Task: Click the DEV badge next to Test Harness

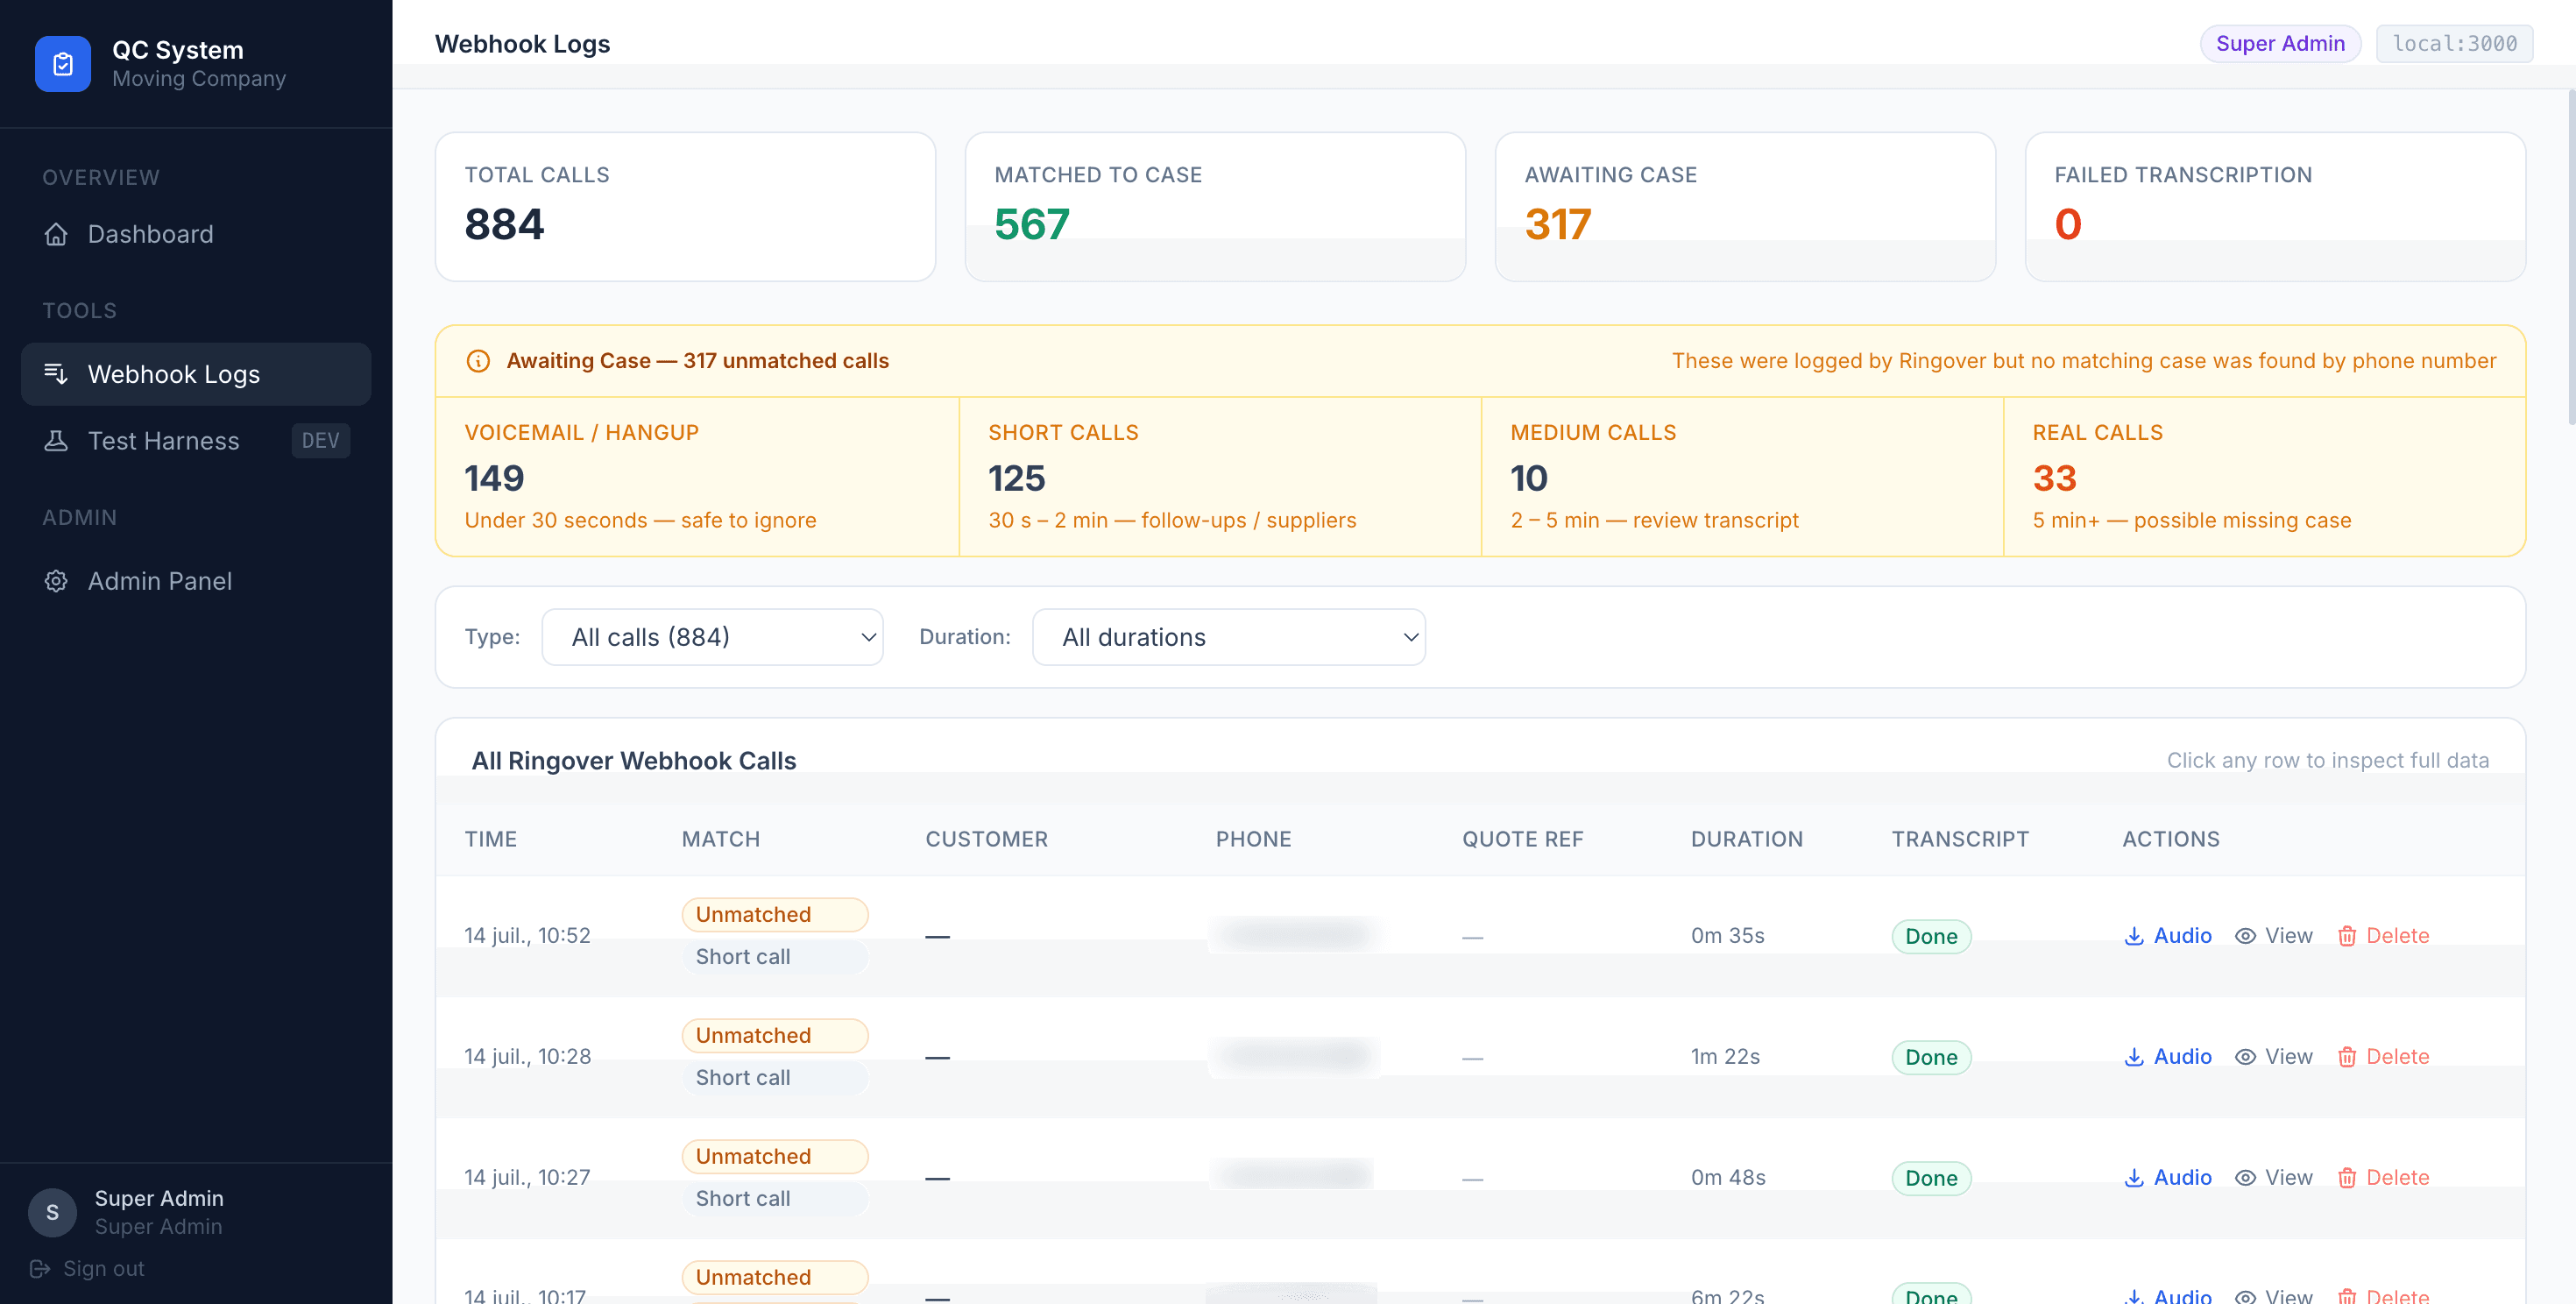Action: tap(320, 441)
